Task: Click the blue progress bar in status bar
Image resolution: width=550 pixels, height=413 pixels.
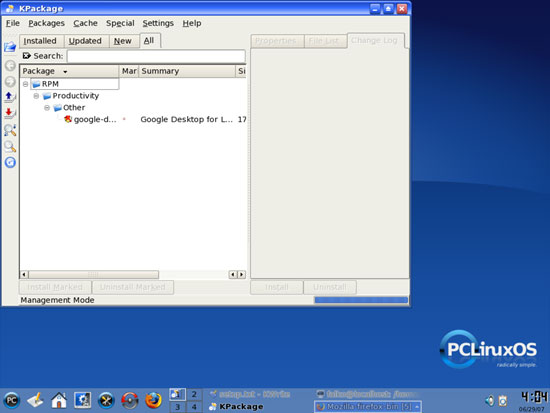Action: 361,300
